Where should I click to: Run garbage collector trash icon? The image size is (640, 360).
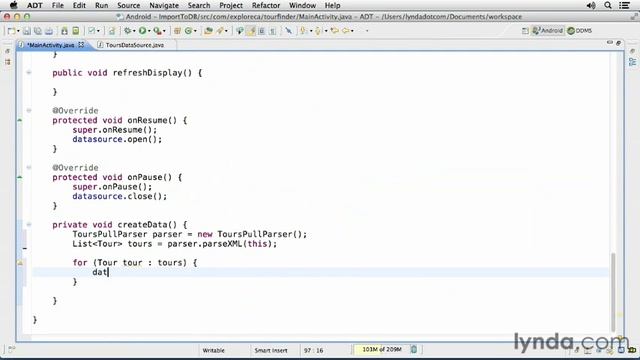tap(413, 349)
